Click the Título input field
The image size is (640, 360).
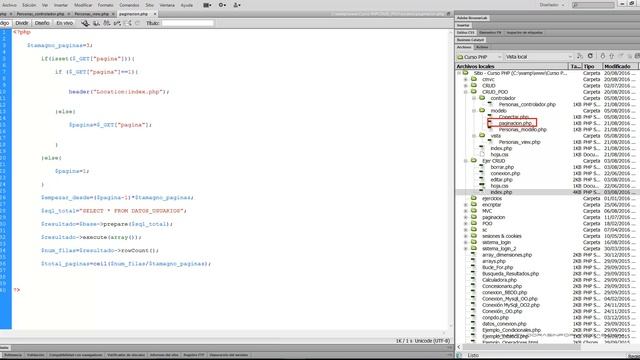pos(188,23)
